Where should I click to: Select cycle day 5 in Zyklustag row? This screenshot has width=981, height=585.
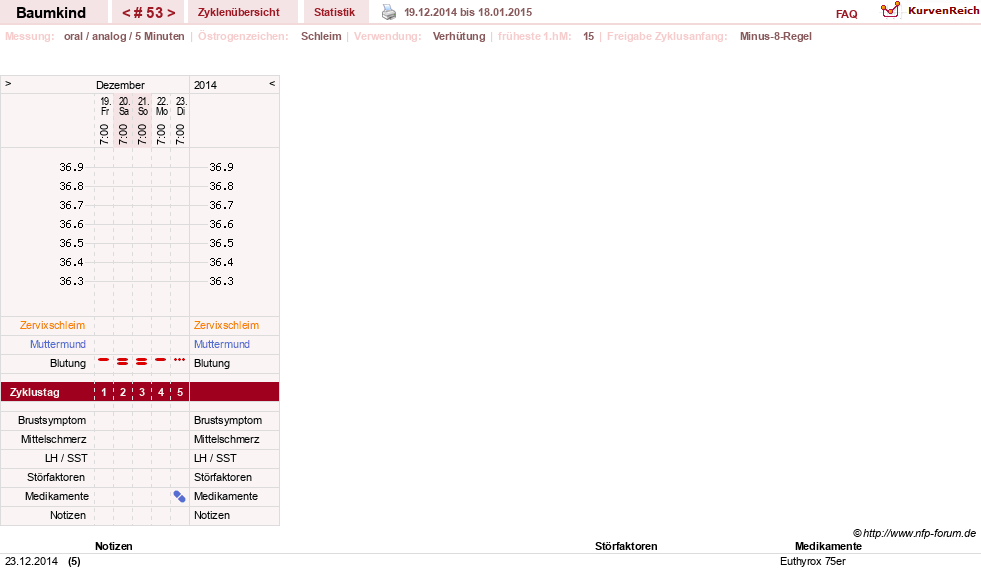[180, 392]
